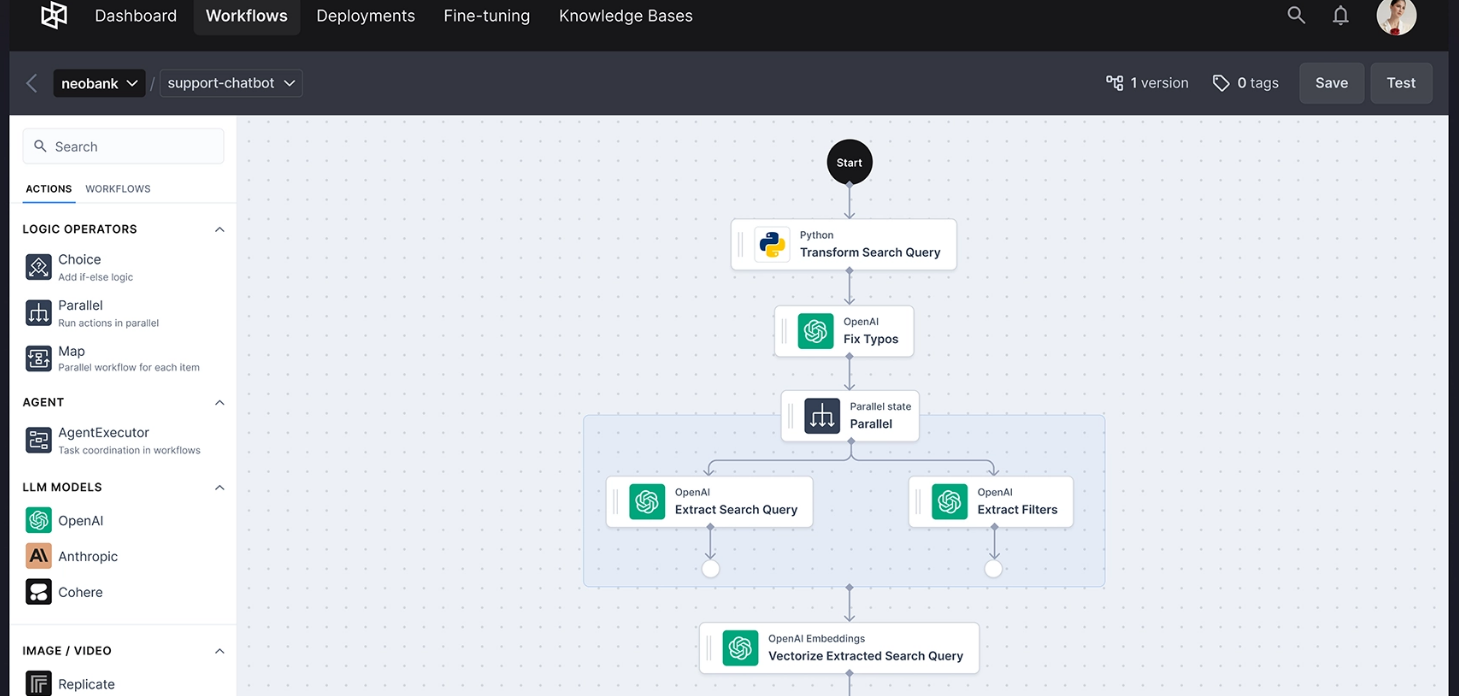Click icon on Vectorize Extracted Search Query node
This screenshot has width=1459, height=696.
tap(740, 648)
